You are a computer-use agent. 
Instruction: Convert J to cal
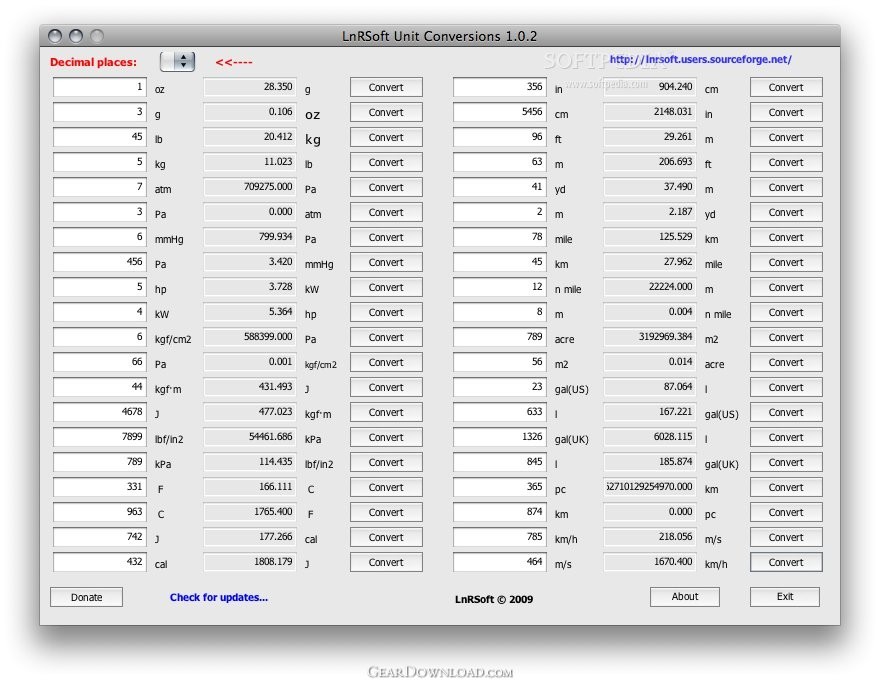point(386,537)
